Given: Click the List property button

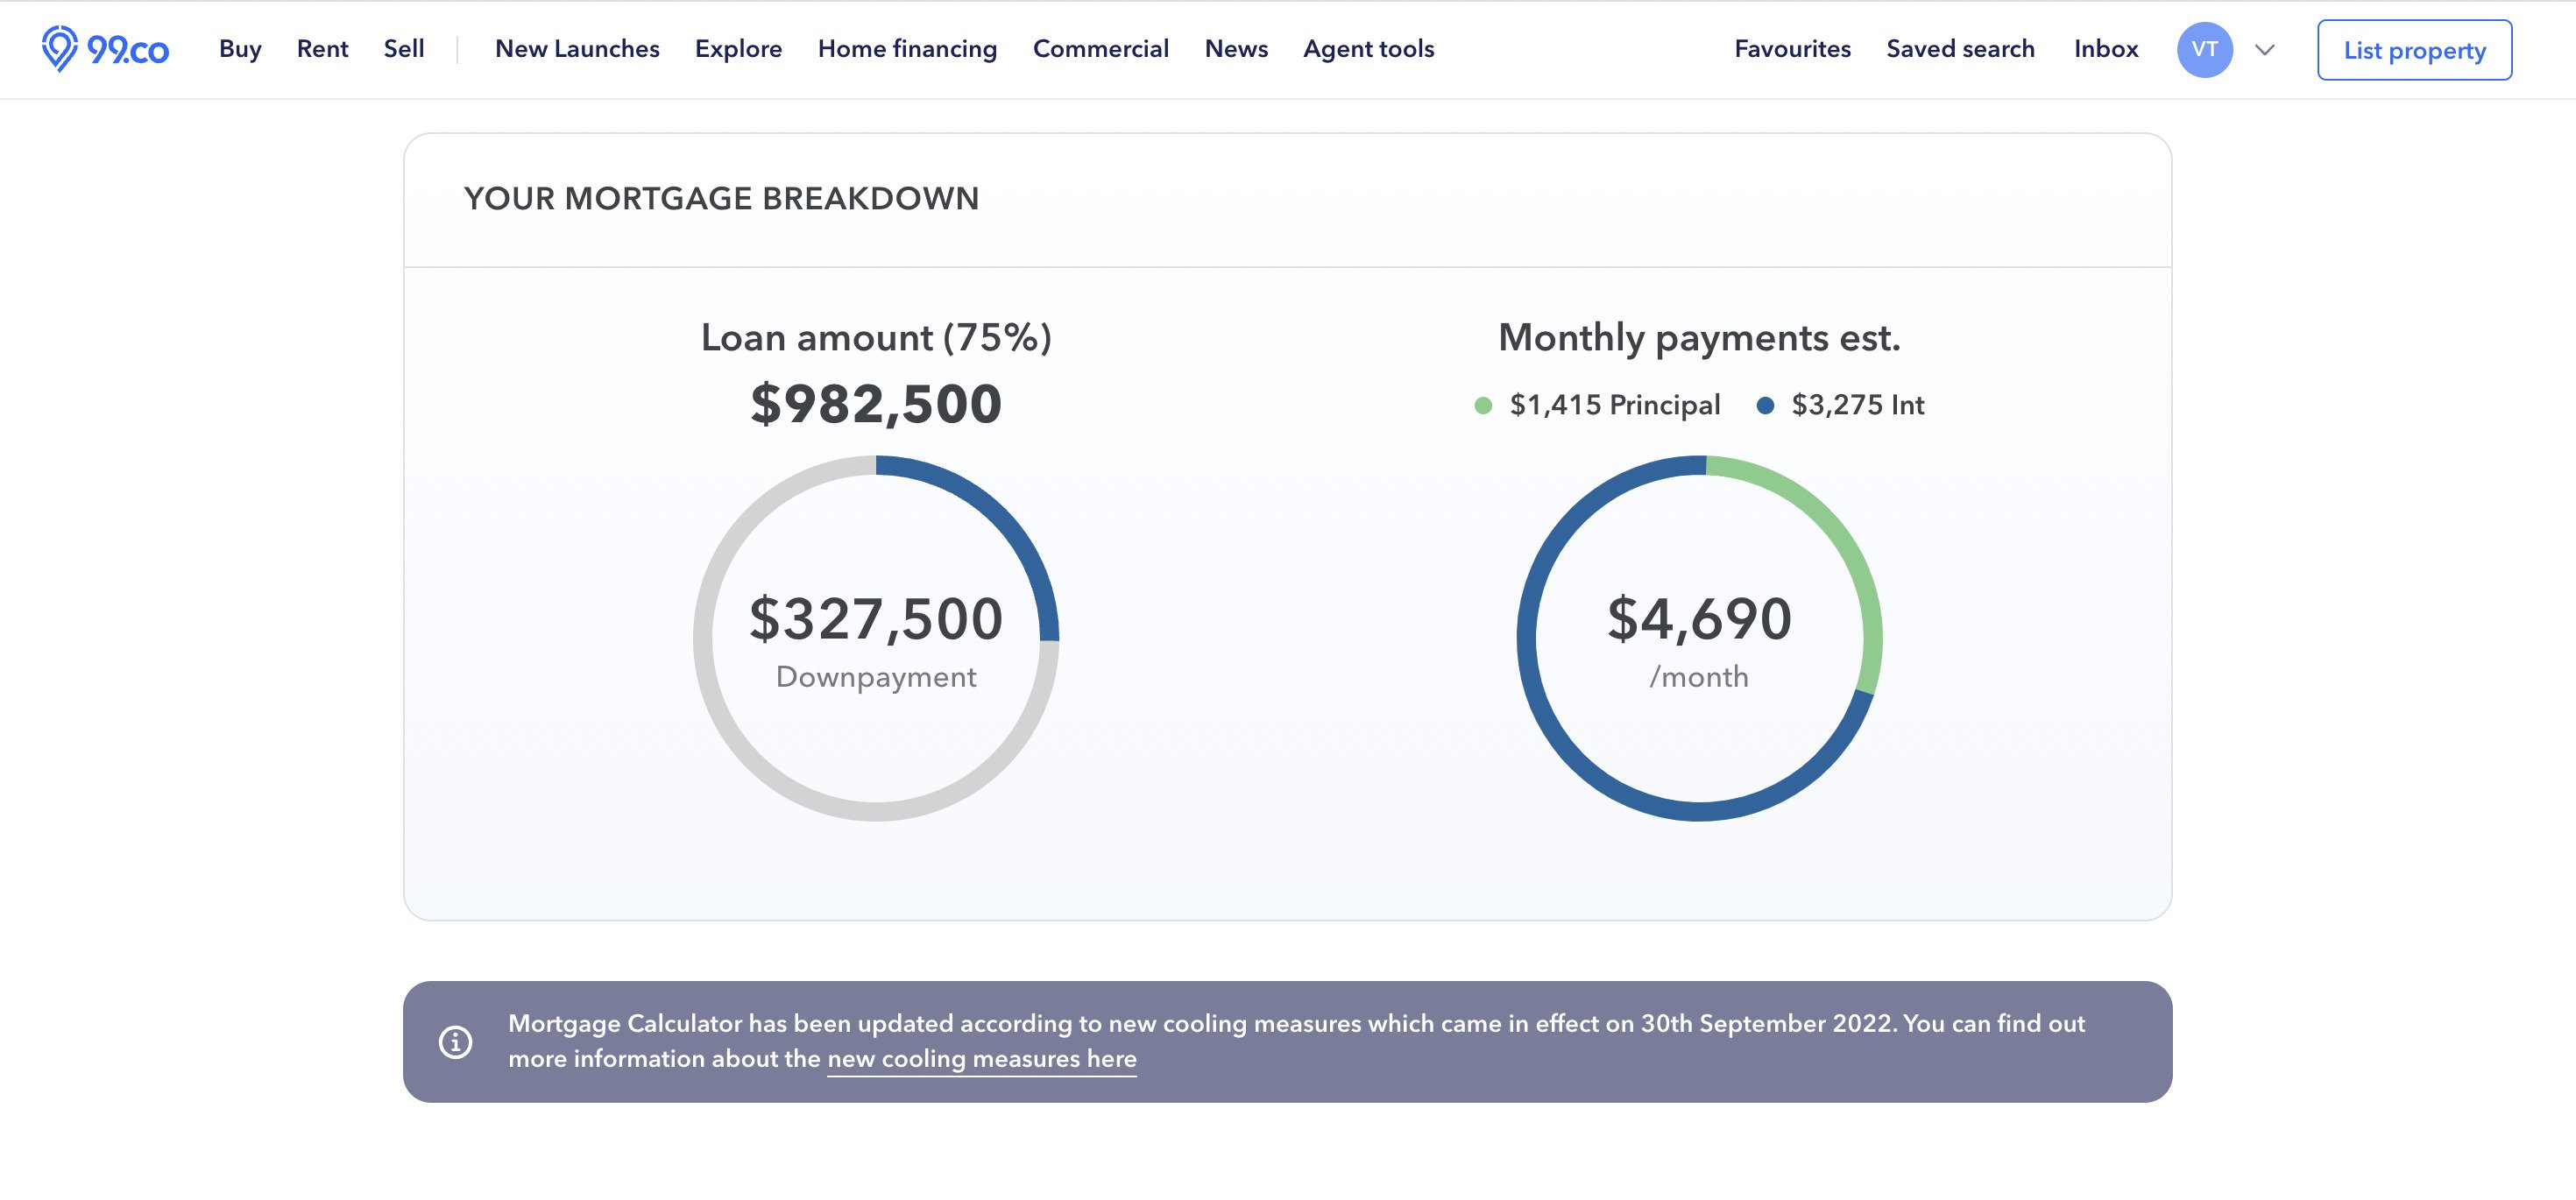Looking at the screenshot, I should tap(2414, 50).
